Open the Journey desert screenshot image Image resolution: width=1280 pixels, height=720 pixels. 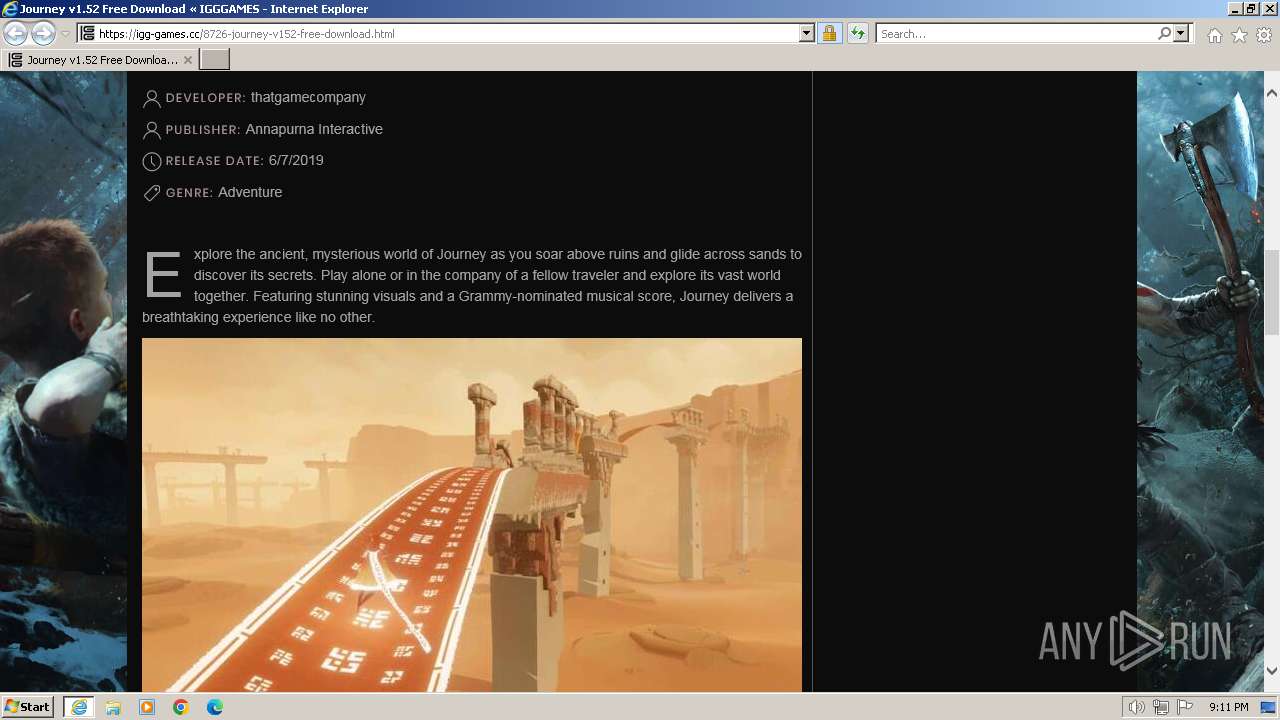tap(472, 515)
